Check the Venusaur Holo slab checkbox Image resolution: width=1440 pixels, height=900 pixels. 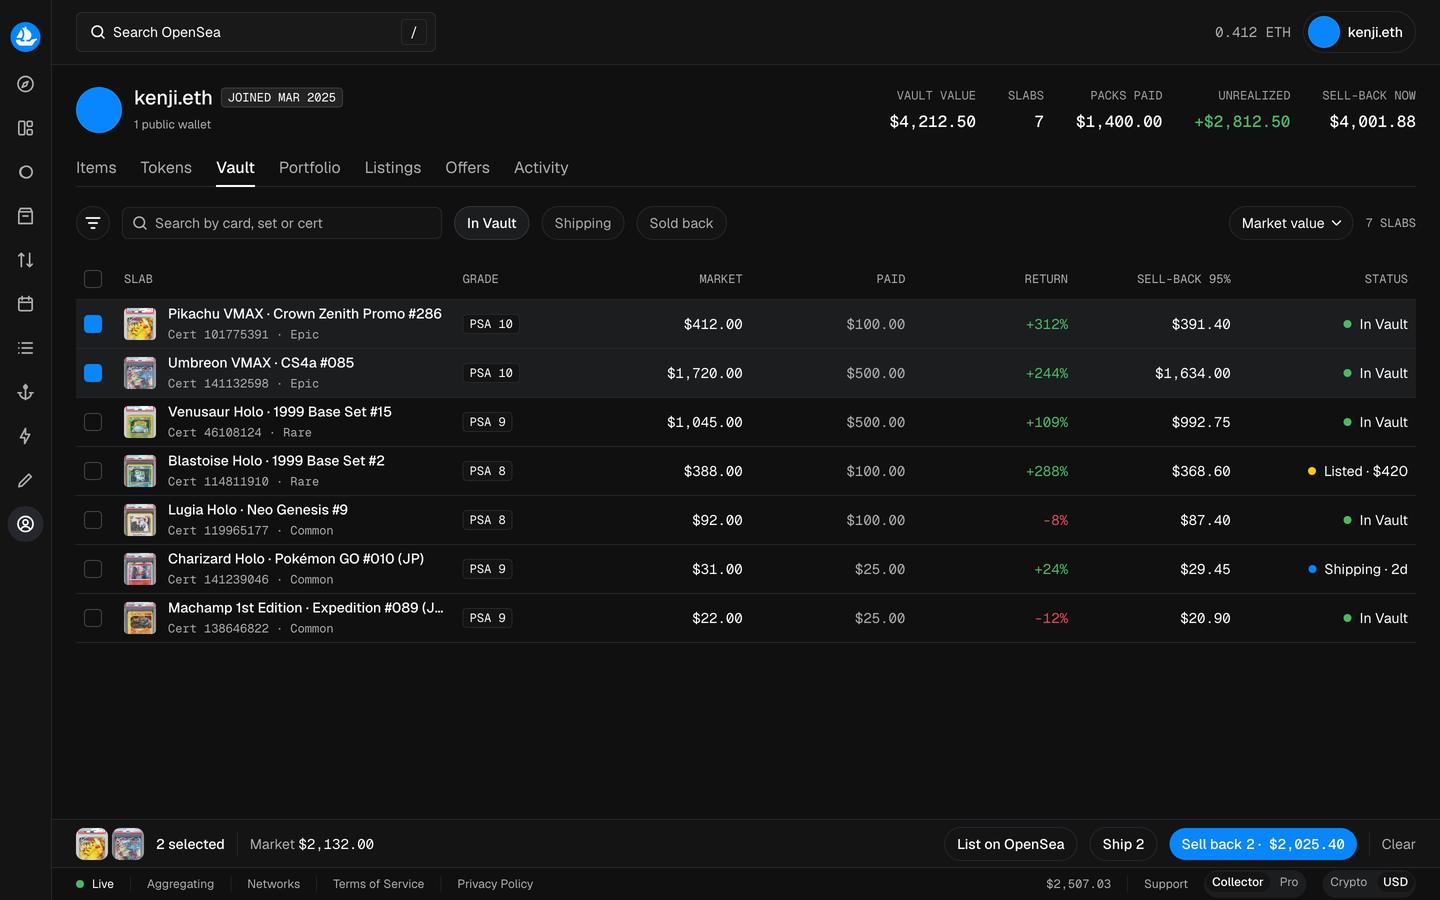click(x=93, y=422)
